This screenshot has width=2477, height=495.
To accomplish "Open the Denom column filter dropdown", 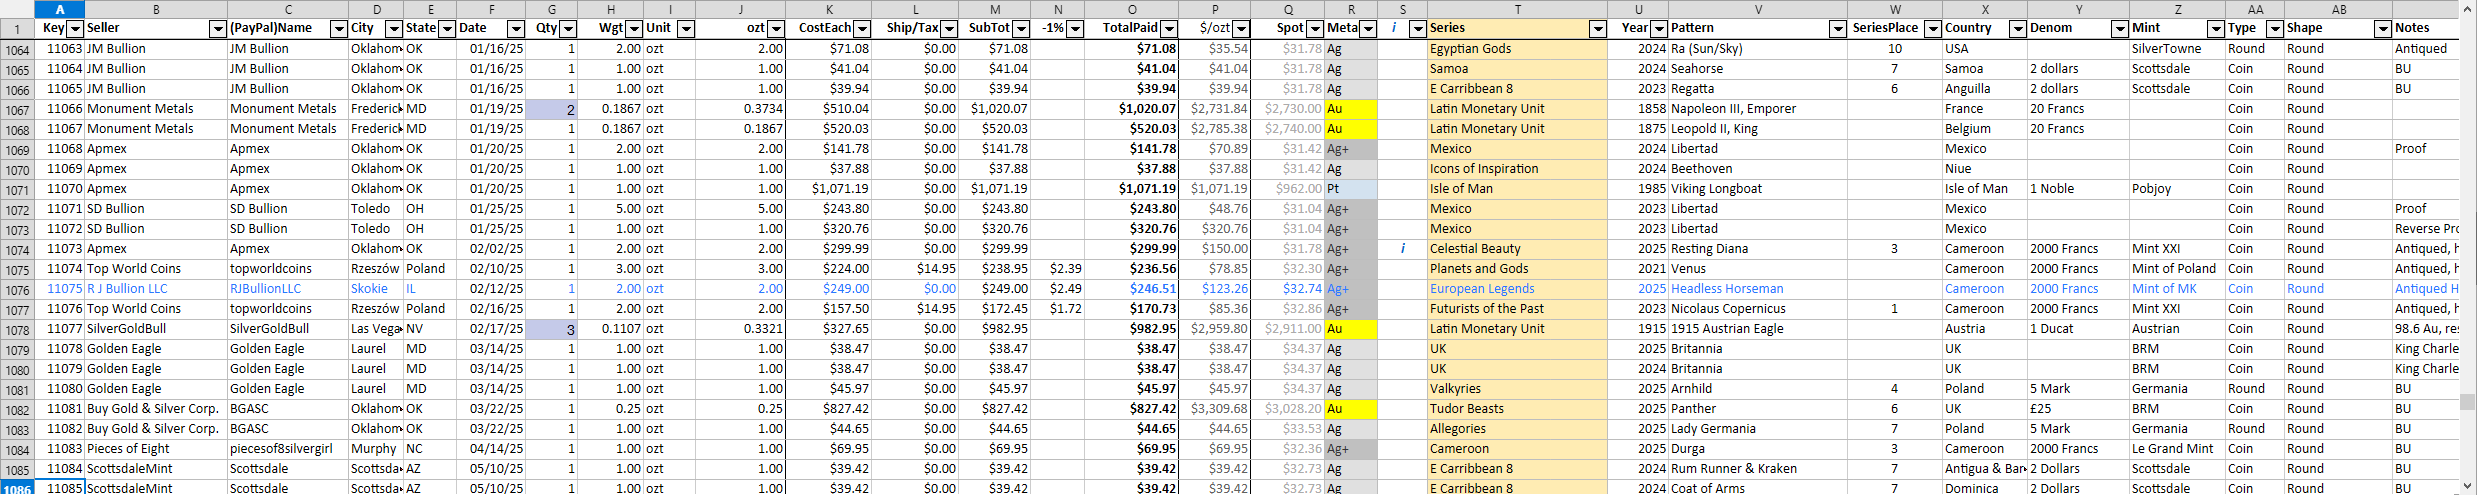I will [x=2119, y=29].
